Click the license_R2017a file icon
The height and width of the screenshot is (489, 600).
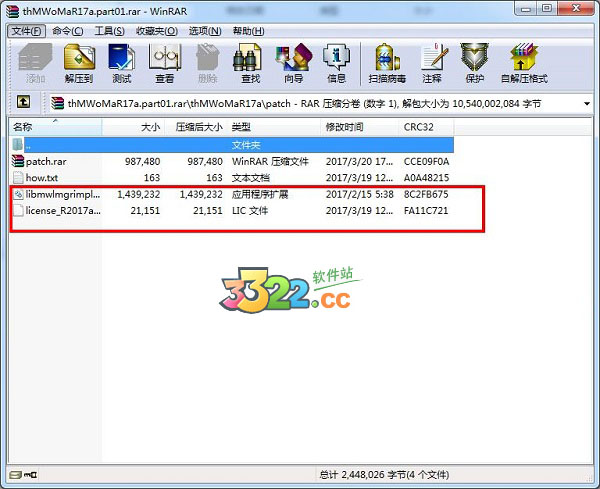point(18,210)
